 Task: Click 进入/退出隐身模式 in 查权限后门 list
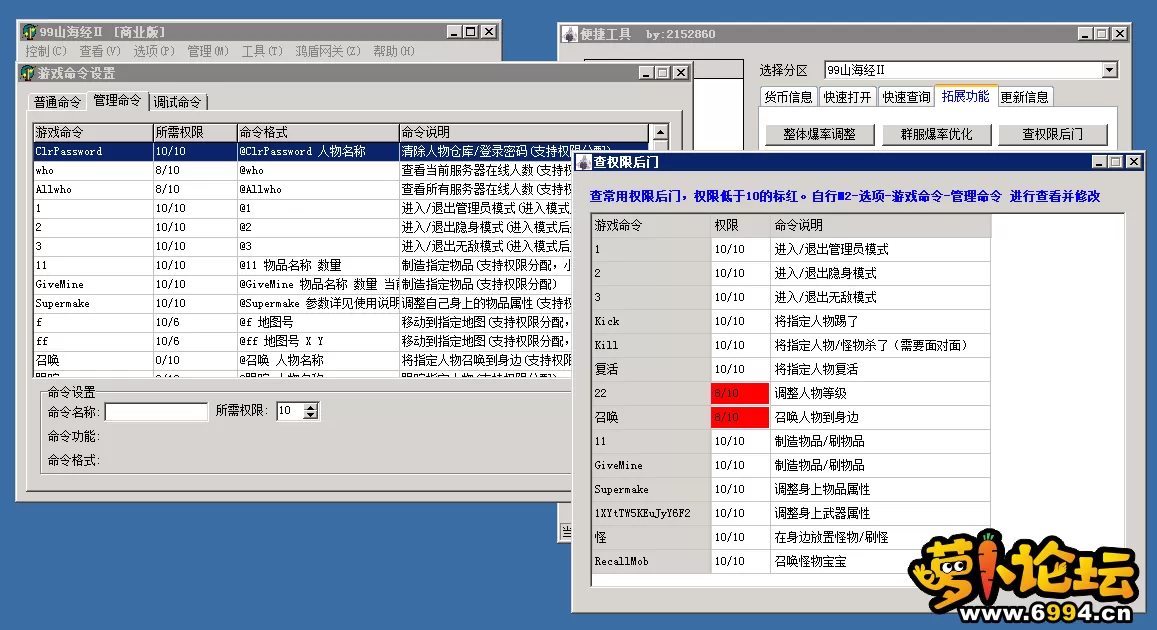pos(825,274)
